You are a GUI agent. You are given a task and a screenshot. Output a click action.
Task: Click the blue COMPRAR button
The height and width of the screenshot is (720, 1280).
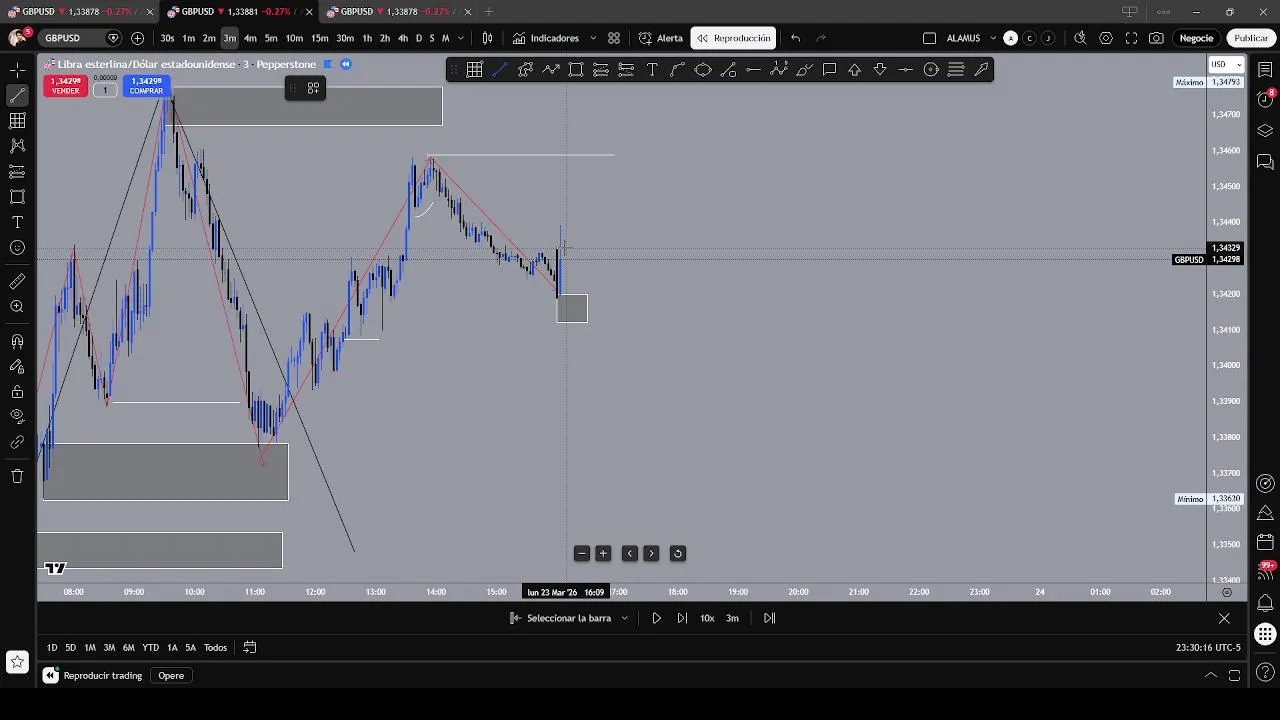146,86
